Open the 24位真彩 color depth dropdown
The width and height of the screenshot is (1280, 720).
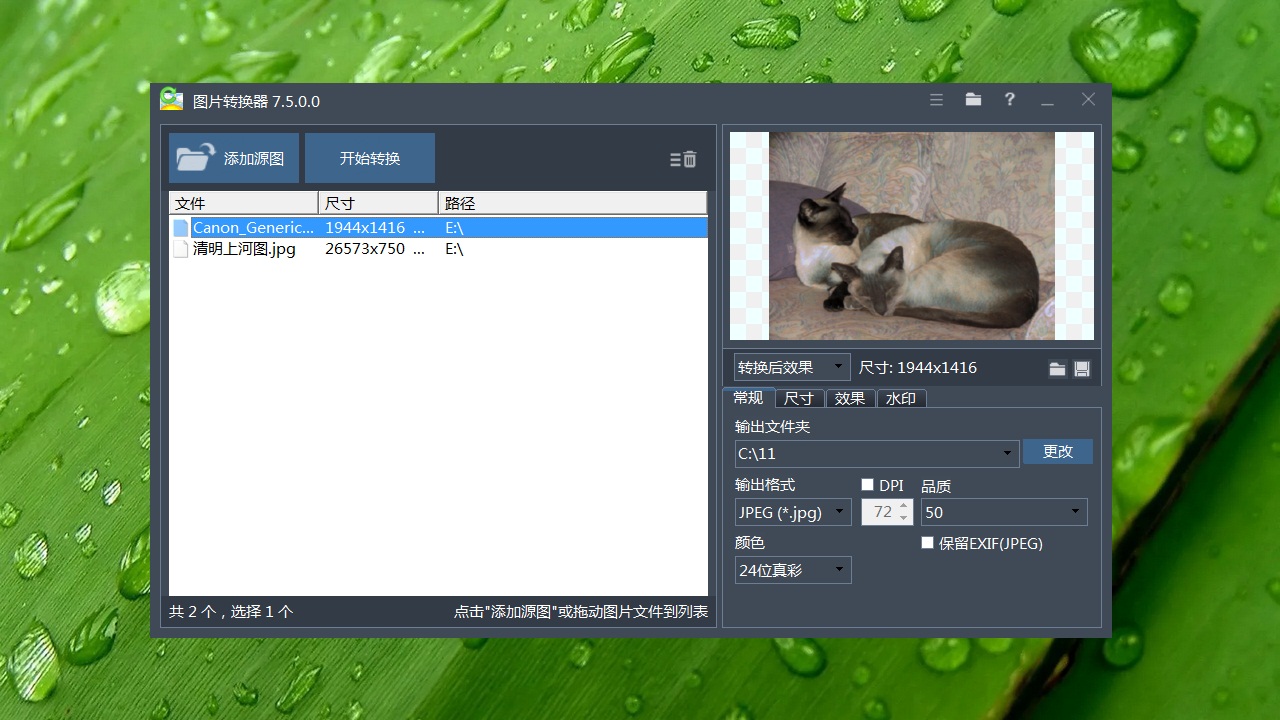[792, 570]
